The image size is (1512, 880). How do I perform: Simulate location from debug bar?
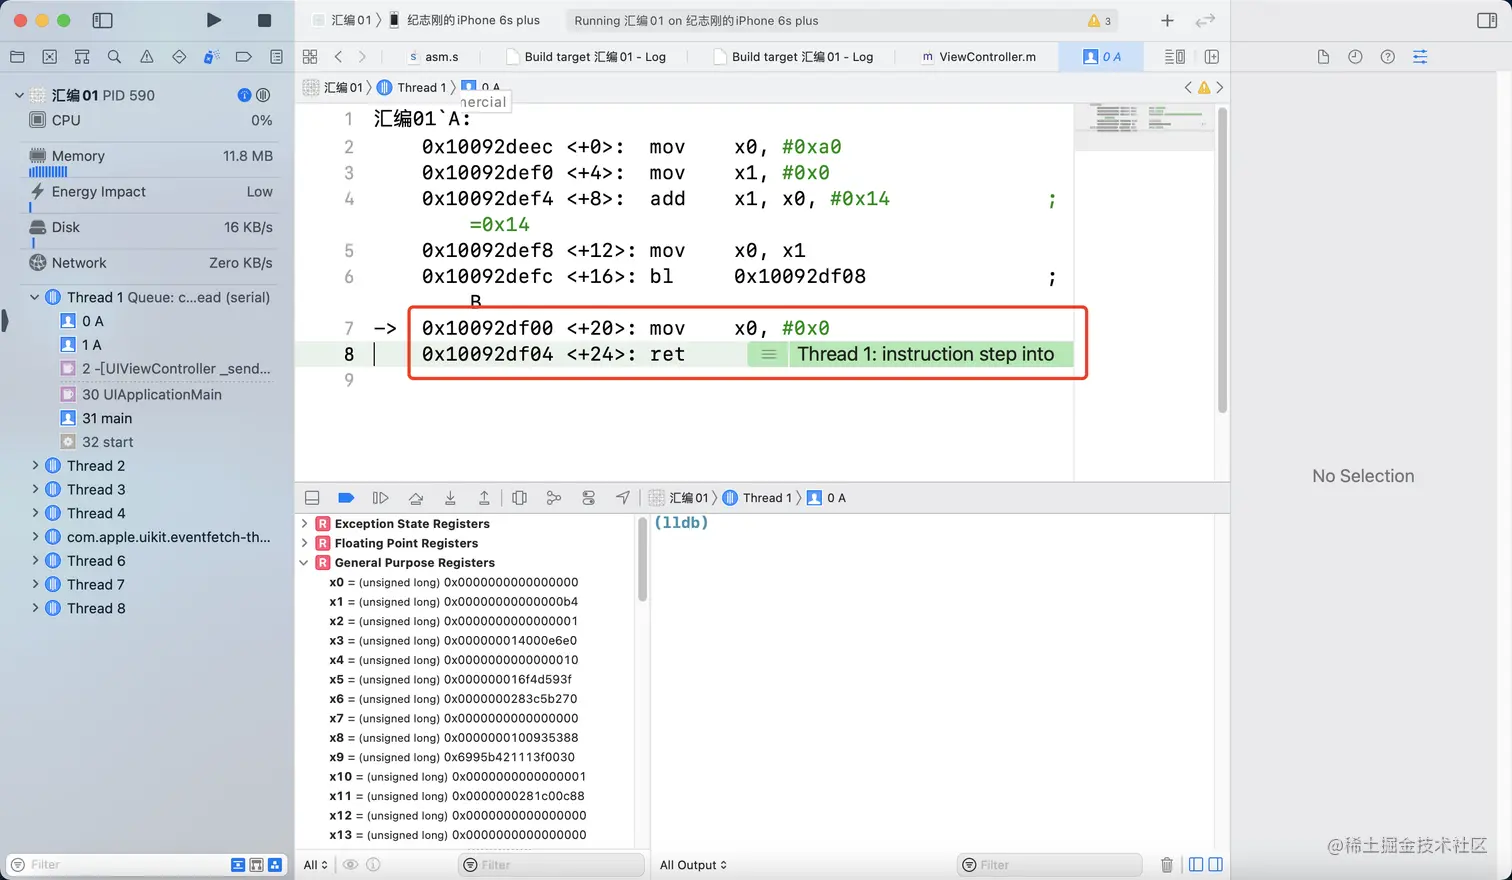point(623,498)
